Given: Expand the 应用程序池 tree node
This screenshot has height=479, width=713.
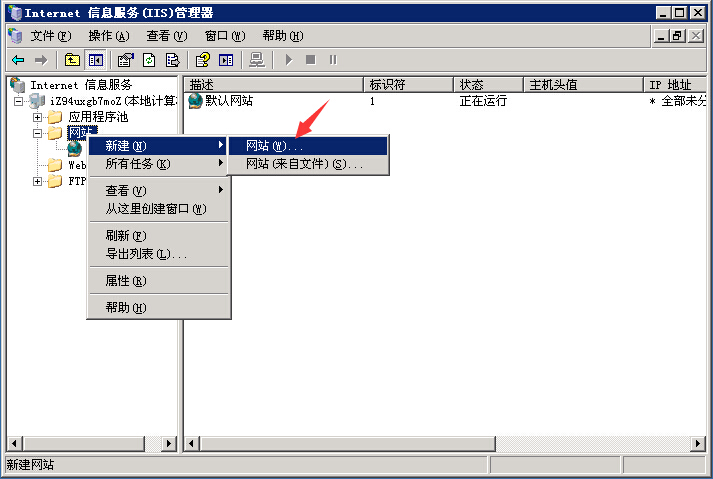Looking at the screenshot, I should click(38, 117).
